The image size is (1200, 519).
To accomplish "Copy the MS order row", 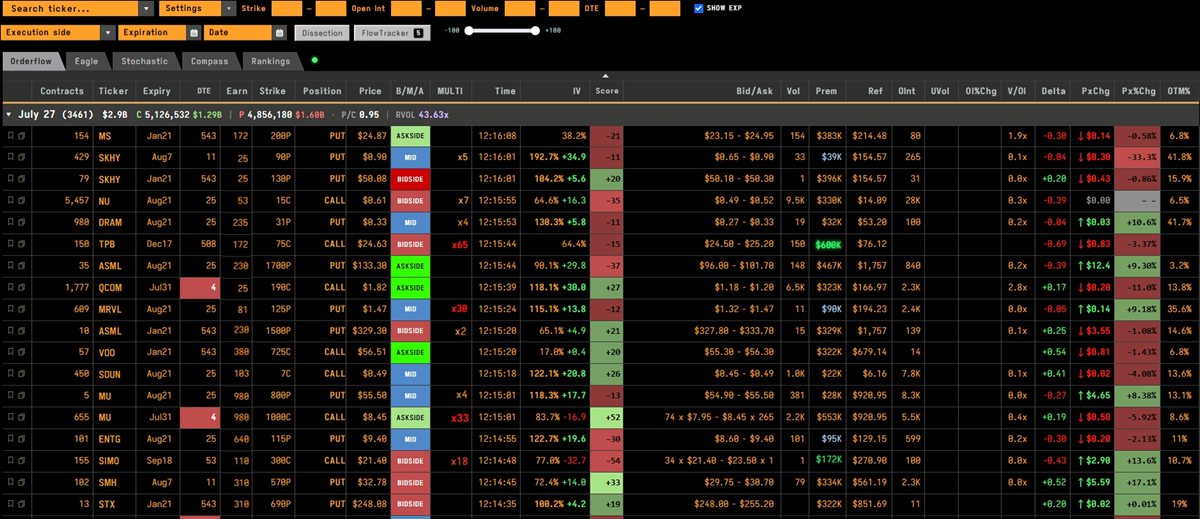I will tap(21, 135).
